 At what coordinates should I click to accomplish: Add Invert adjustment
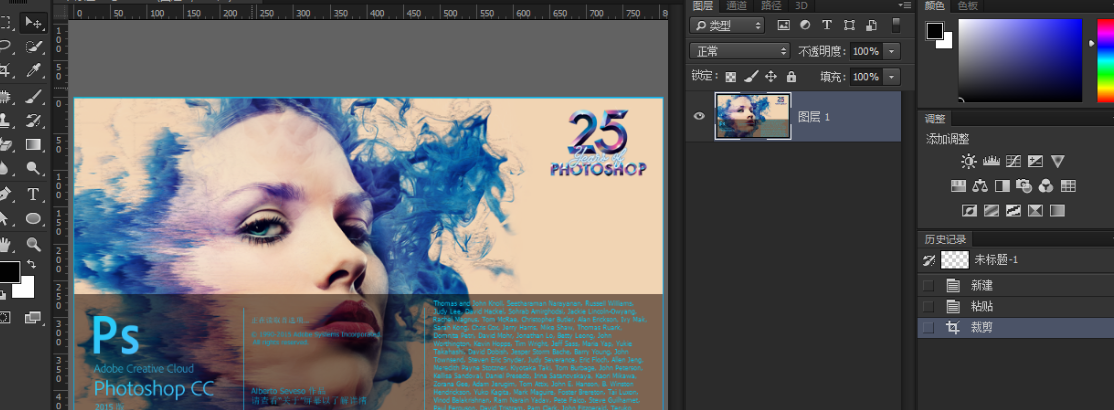969,210
